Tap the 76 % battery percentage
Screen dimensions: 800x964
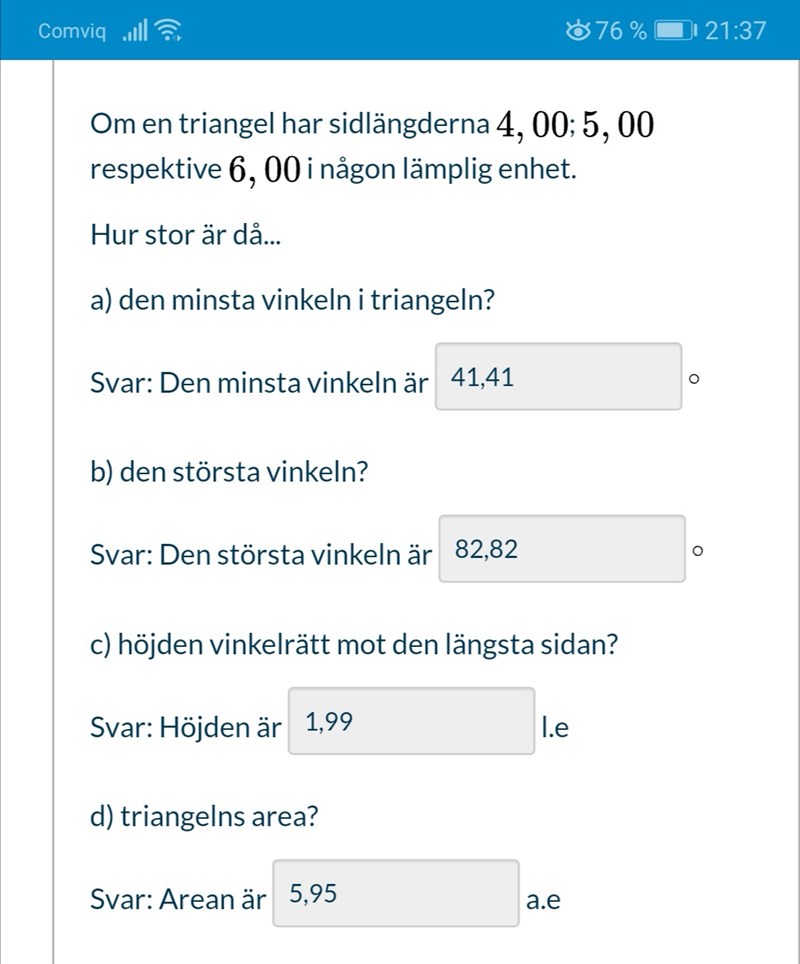[x=622, y=31]
